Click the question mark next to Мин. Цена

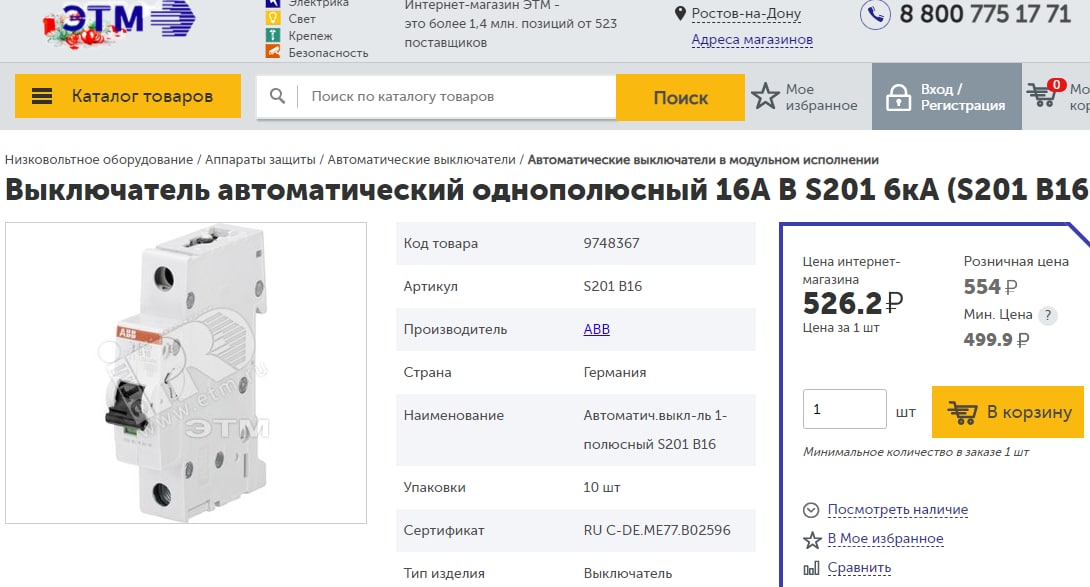[1048, 315]
